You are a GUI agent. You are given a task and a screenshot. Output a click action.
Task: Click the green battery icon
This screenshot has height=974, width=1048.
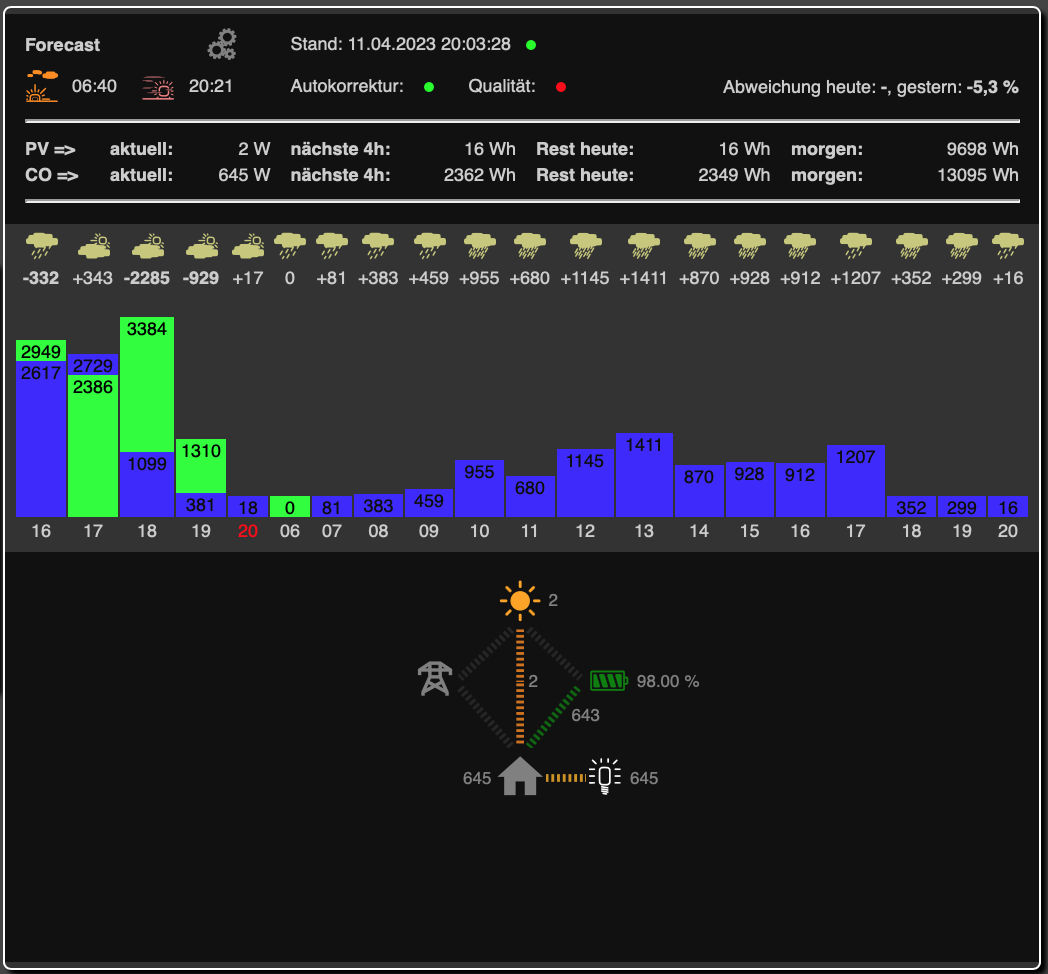coord(609,681)
